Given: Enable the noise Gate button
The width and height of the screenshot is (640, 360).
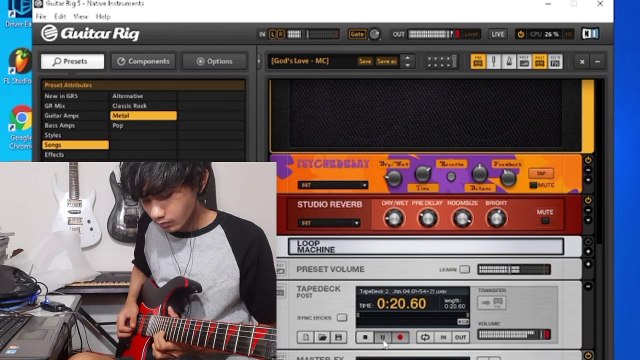Looking at the screenshot, I should point(356,34).
